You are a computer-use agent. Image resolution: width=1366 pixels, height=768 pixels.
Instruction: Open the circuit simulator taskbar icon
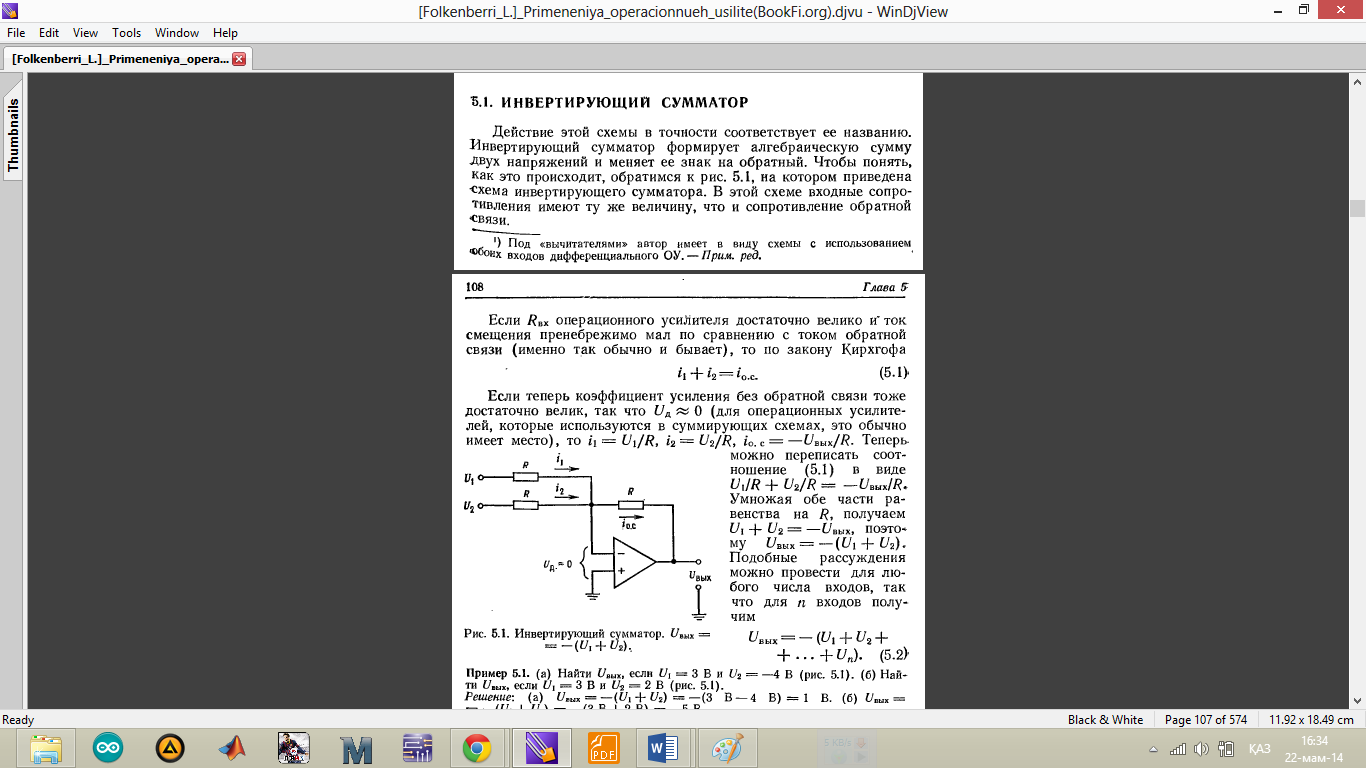tap(416, 748)
